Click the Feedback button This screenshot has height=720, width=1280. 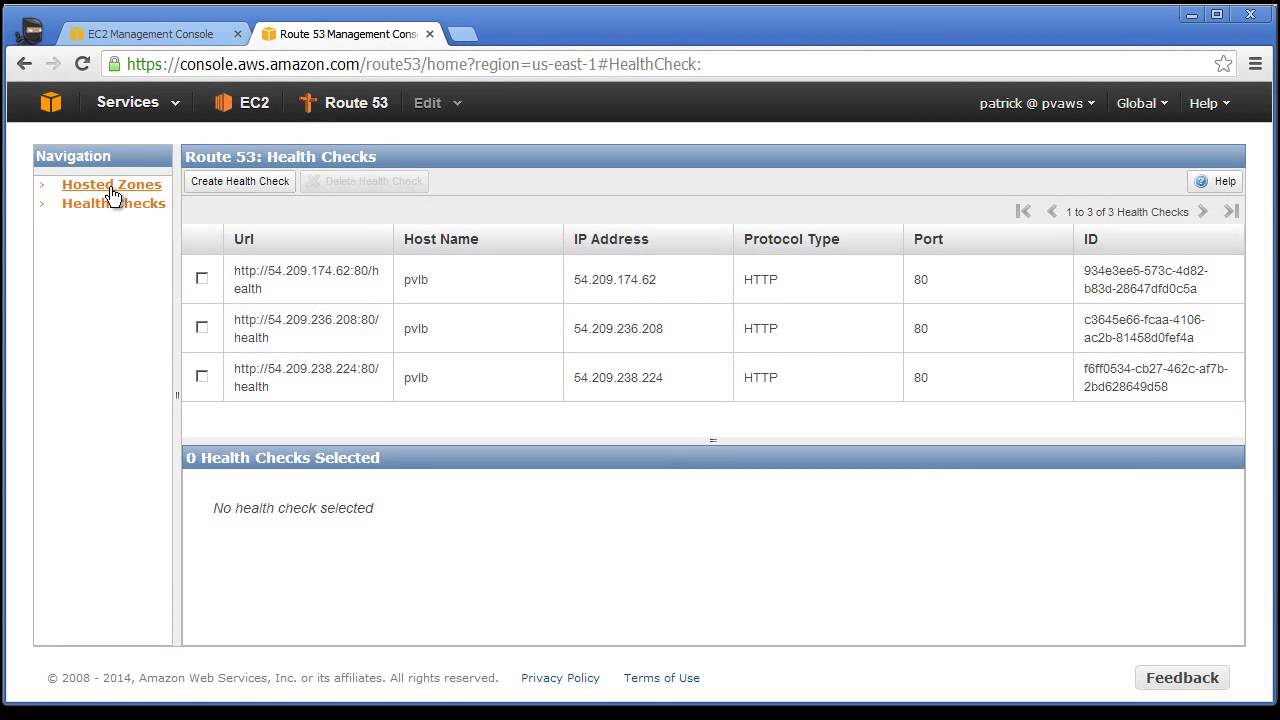(x=1182, y=677)
